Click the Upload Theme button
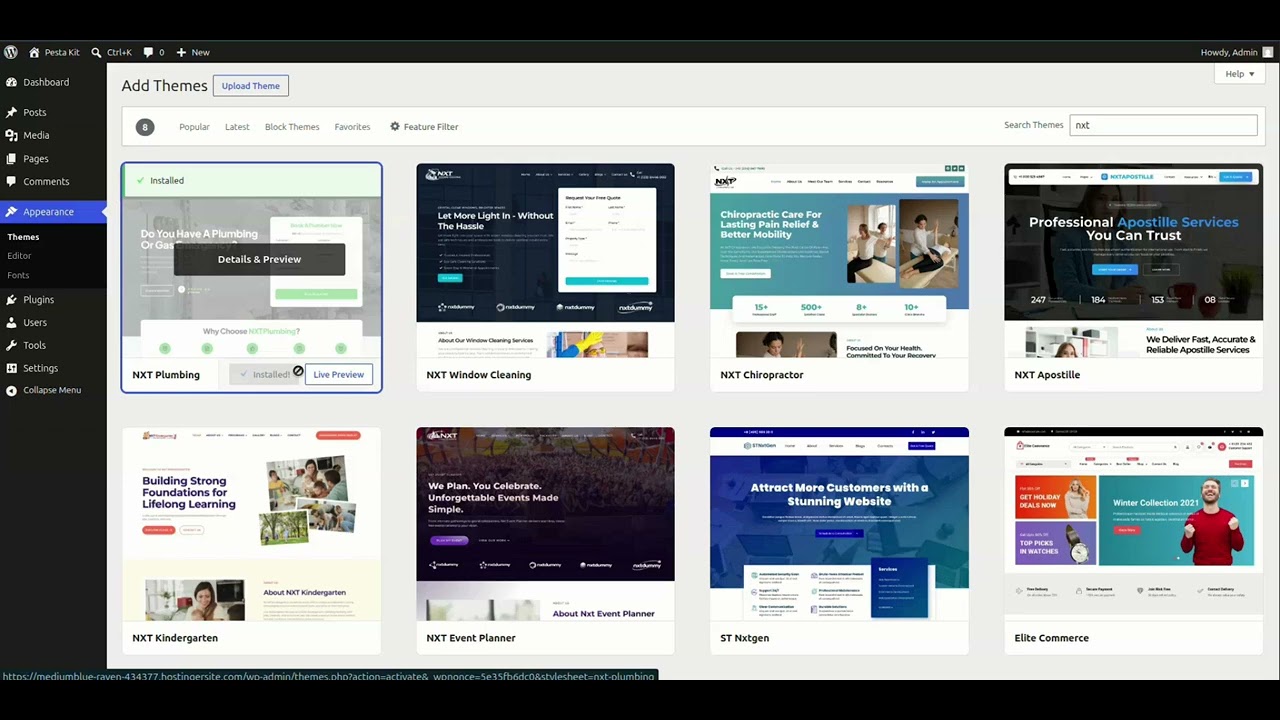This screenshot has height=720, width=1280. pos(251,86)
